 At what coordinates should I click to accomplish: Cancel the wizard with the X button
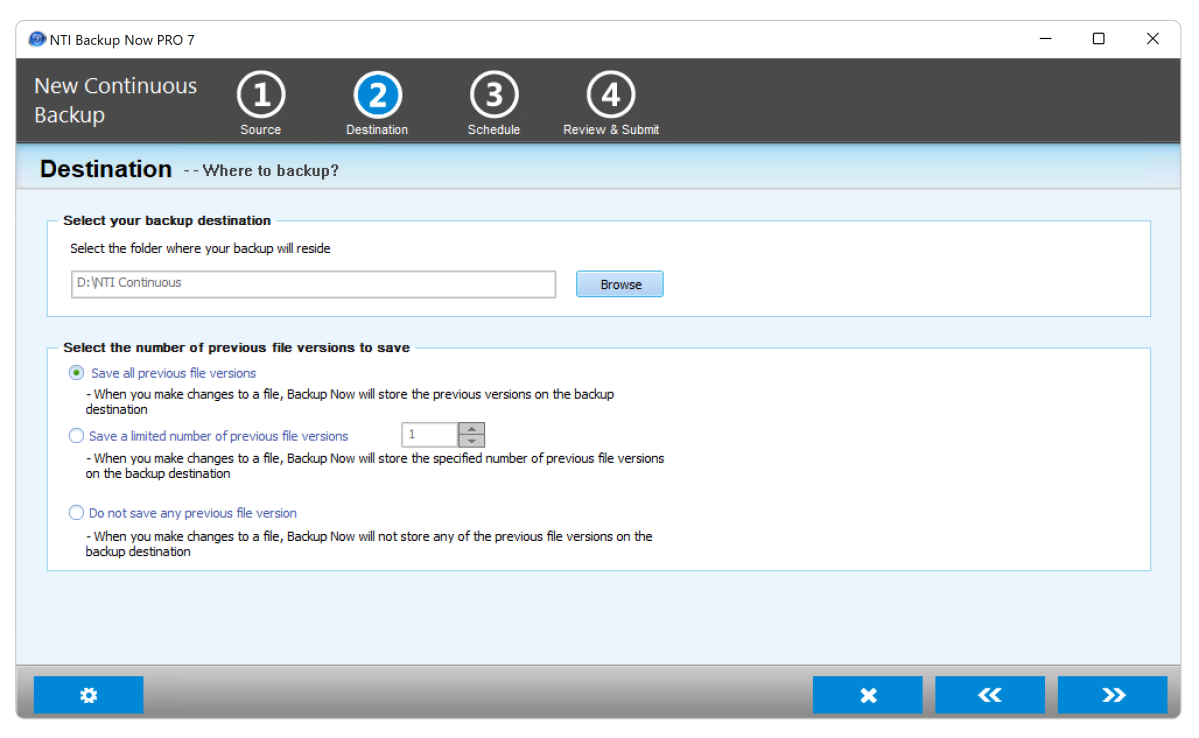(x=867, y=694)
